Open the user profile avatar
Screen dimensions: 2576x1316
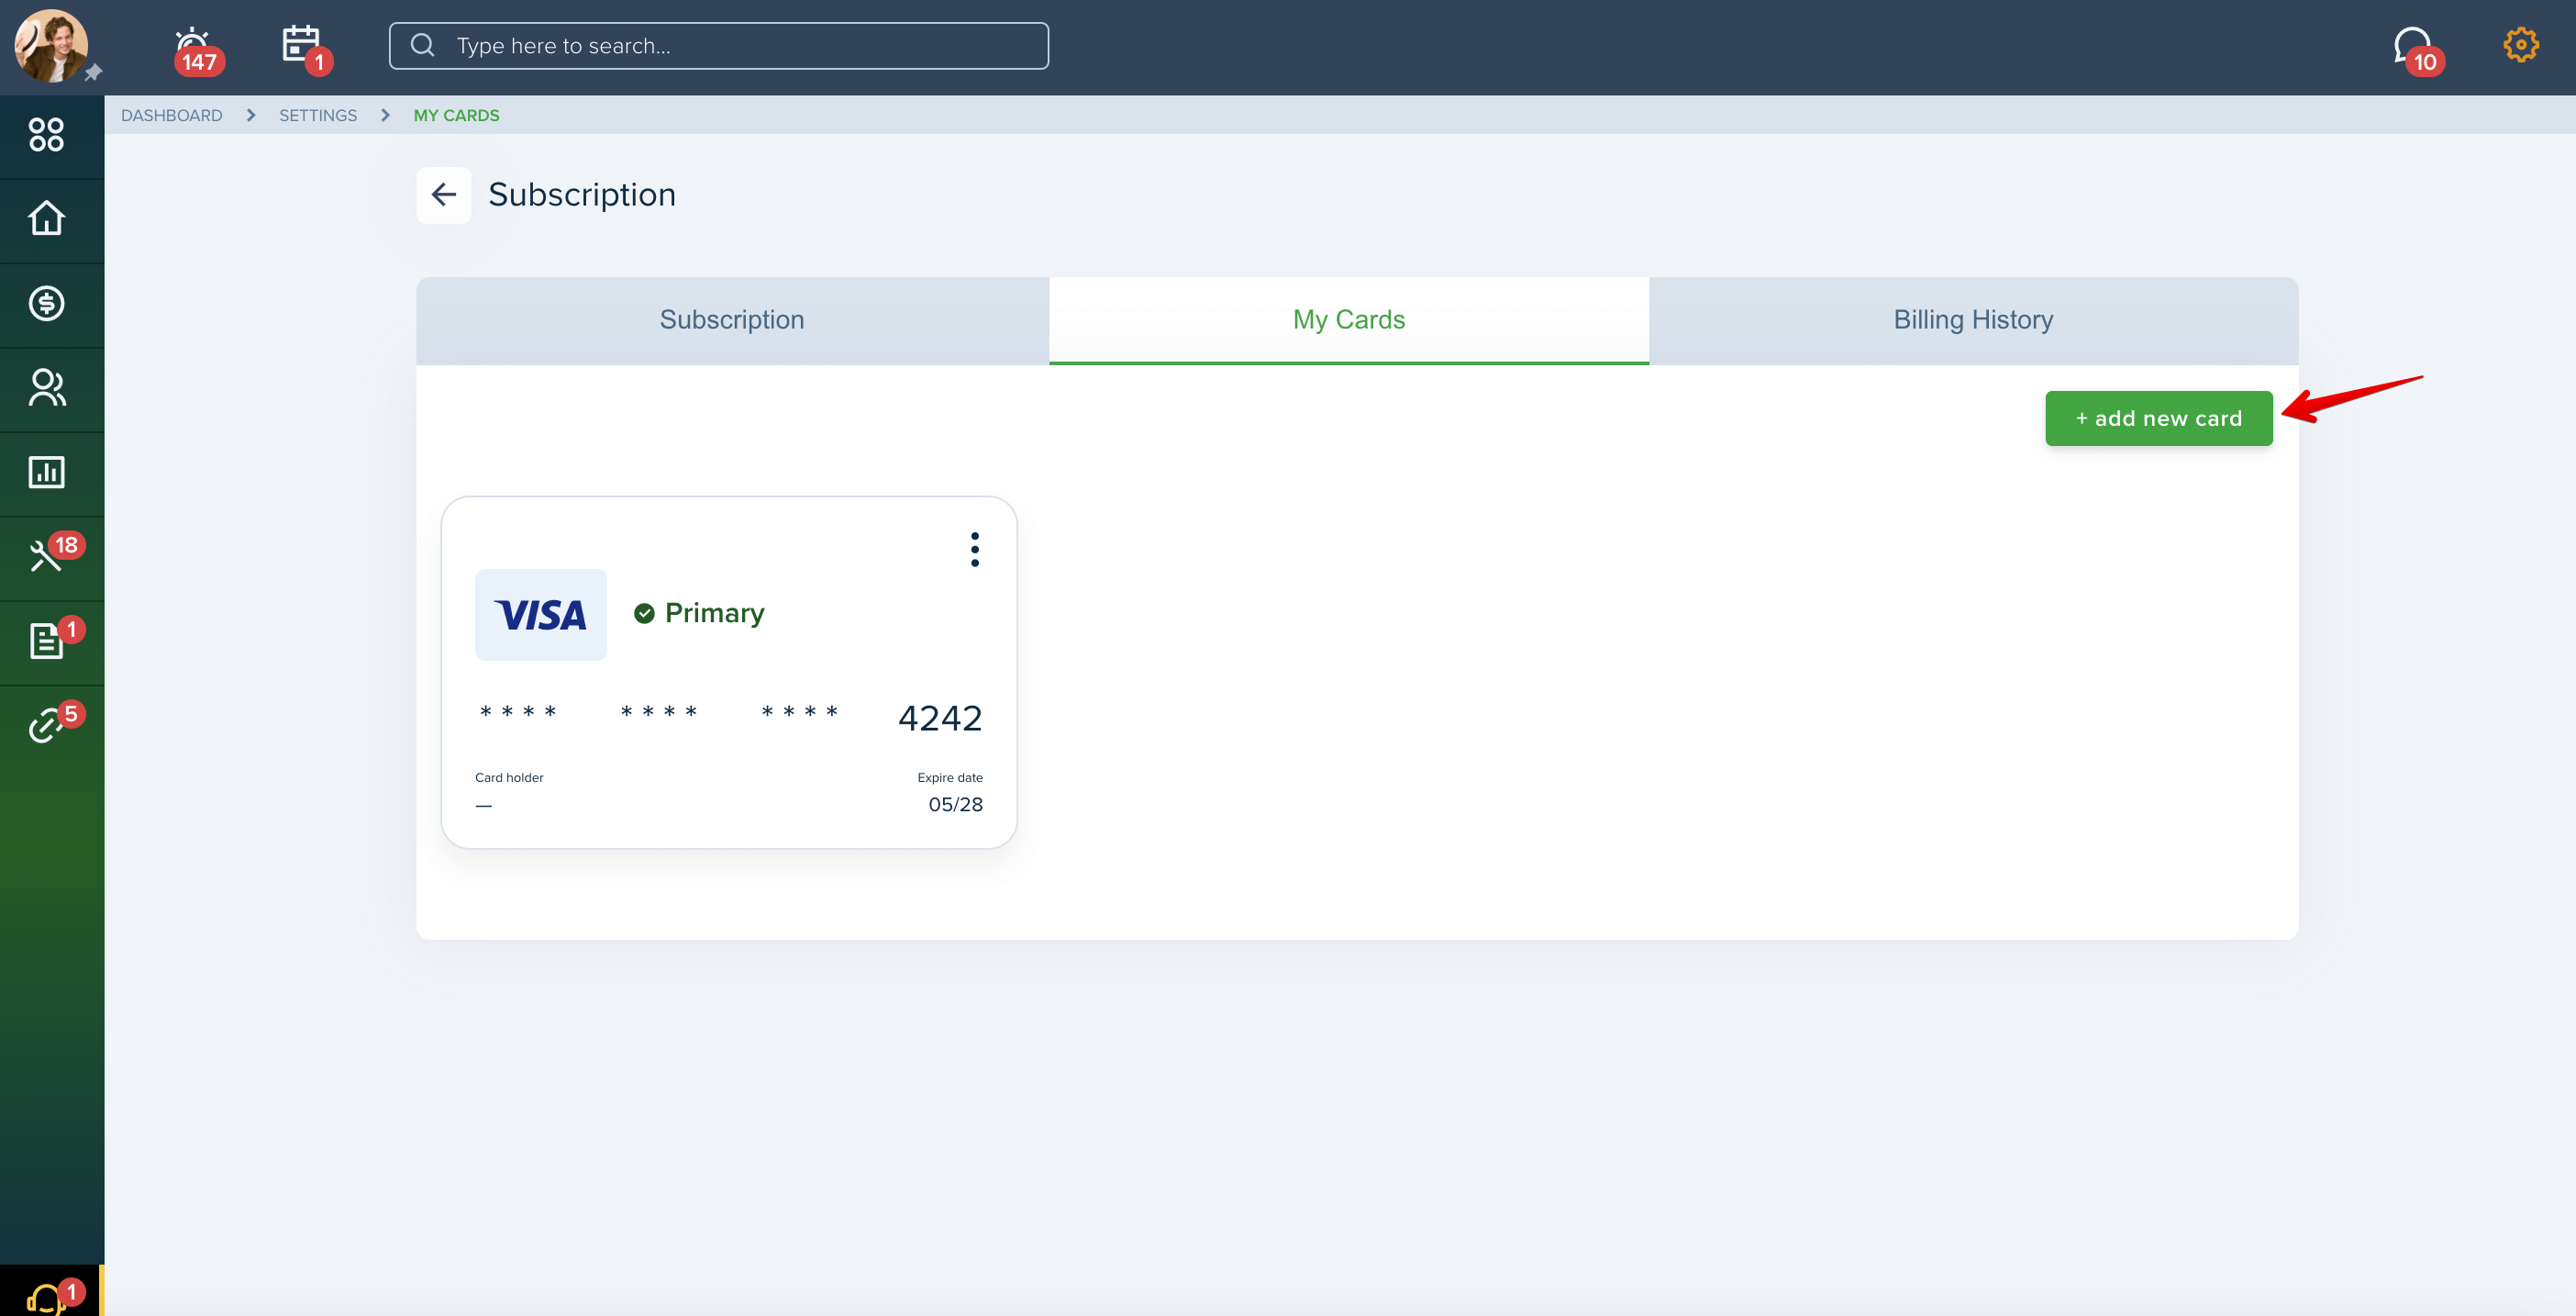click(51, 46)
